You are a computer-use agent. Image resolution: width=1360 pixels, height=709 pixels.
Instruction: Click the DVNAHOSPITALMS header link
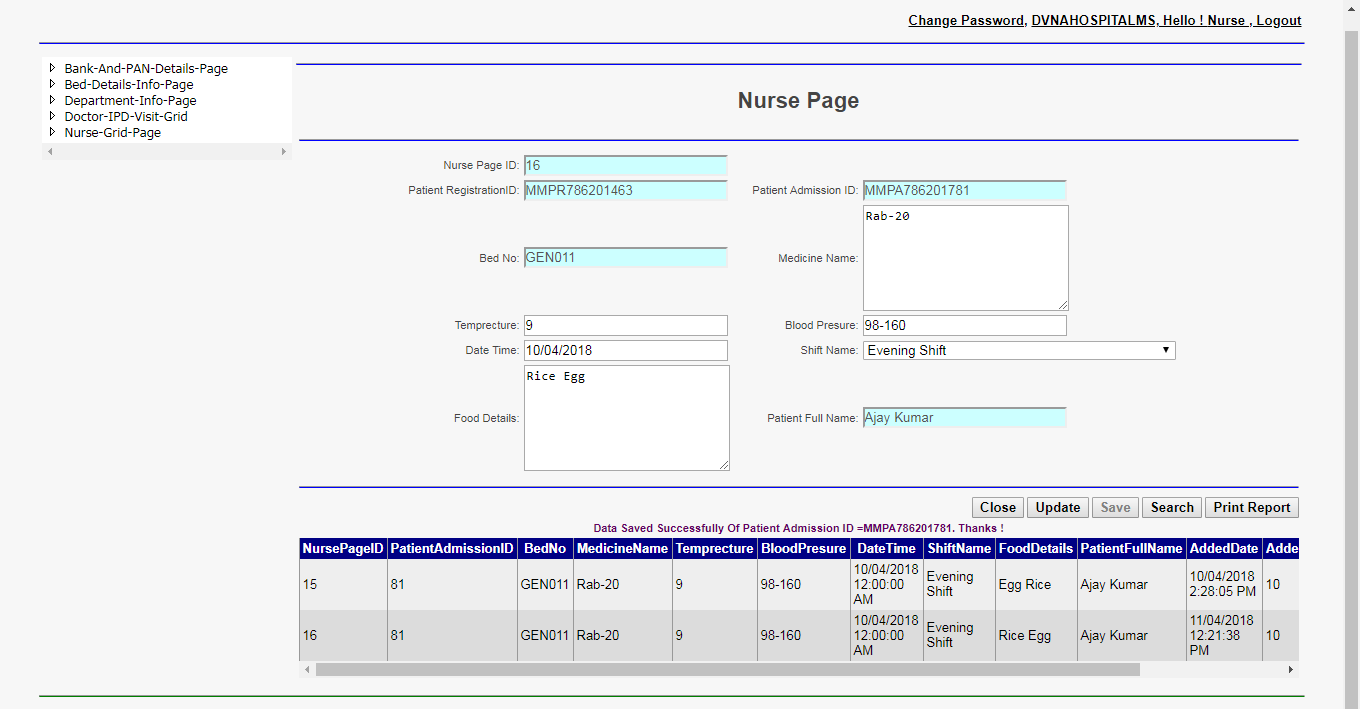(x=1094, y=20)
